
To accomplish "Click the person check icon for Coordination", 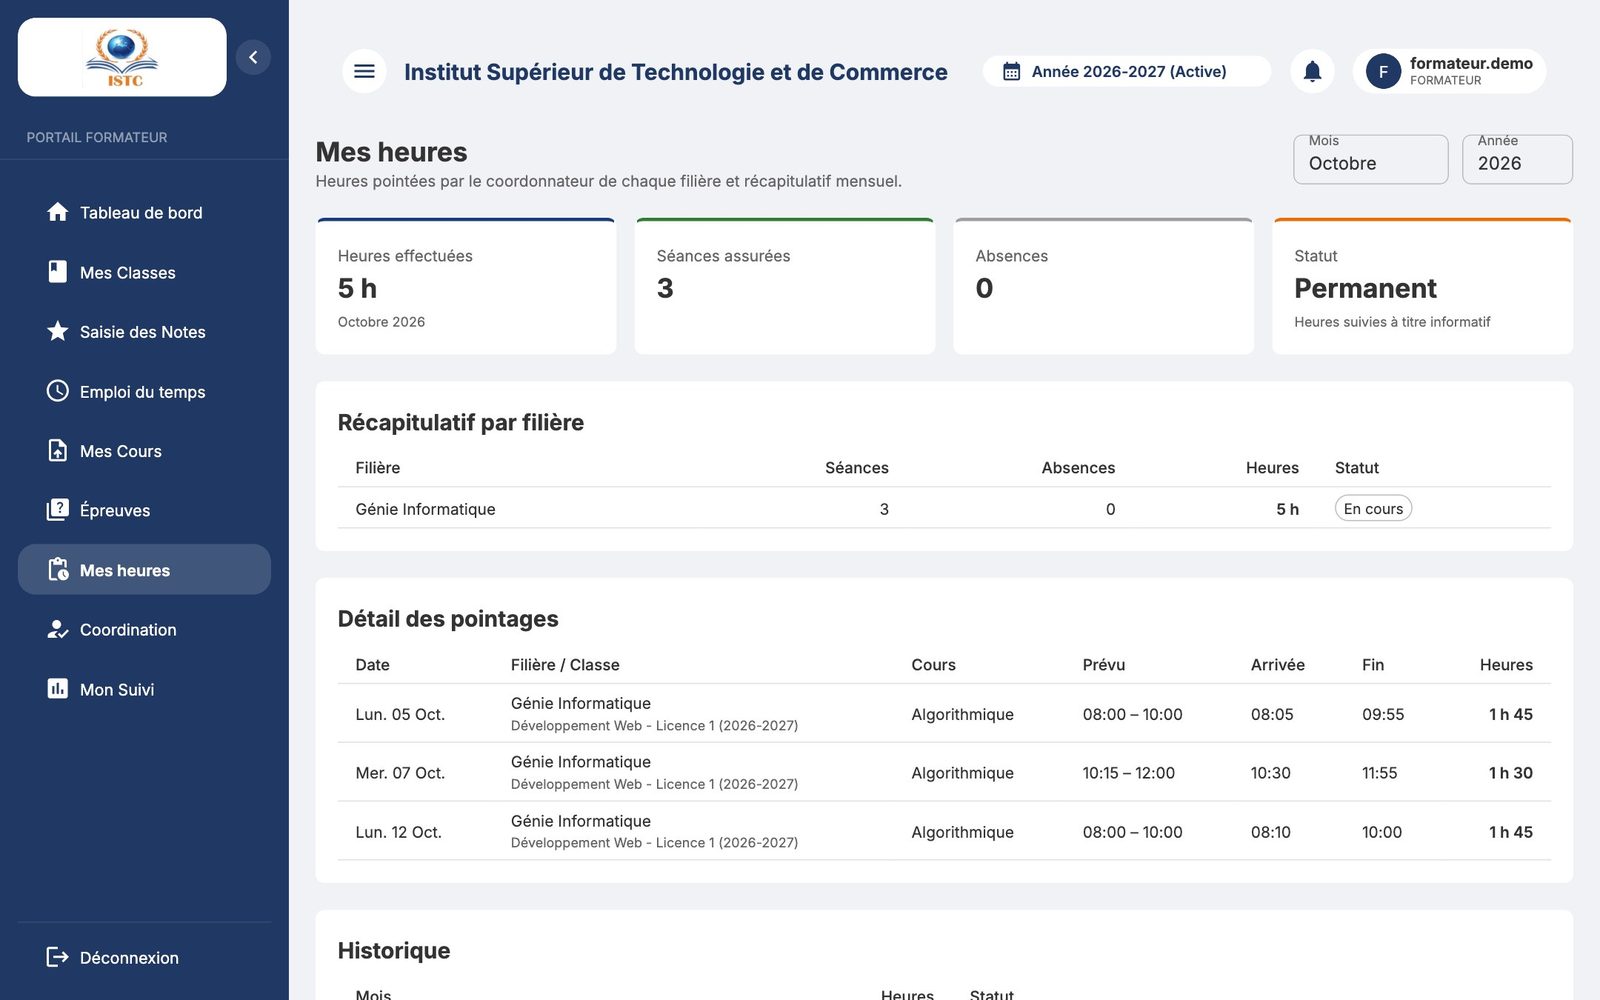I will click(58, 629).
